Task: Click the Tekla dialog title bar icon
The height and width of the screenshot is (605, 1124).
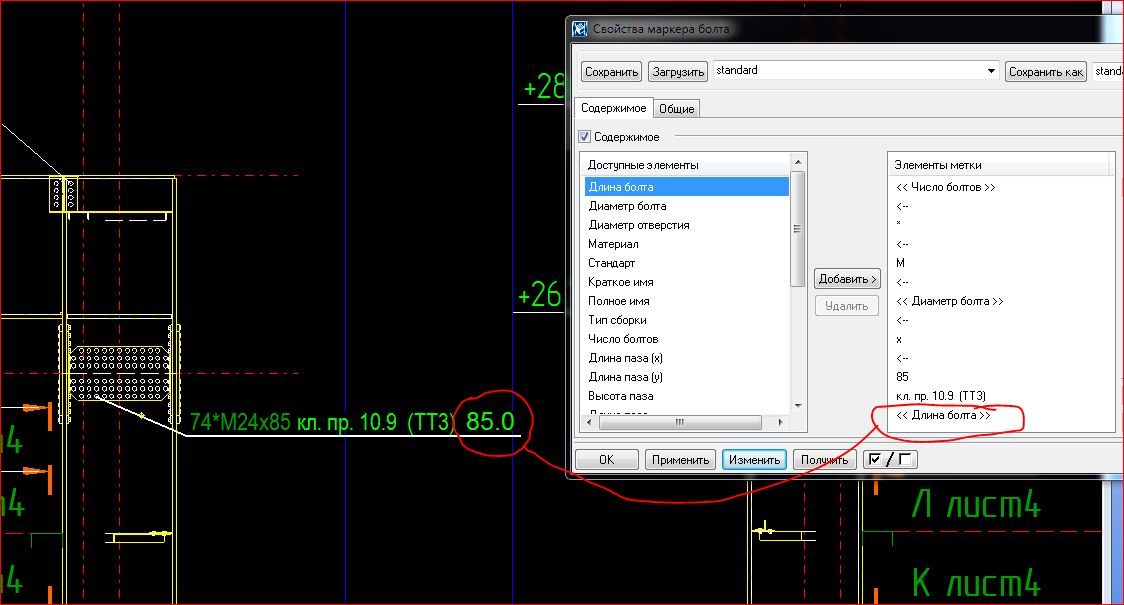Action: [x=579, y=29]
